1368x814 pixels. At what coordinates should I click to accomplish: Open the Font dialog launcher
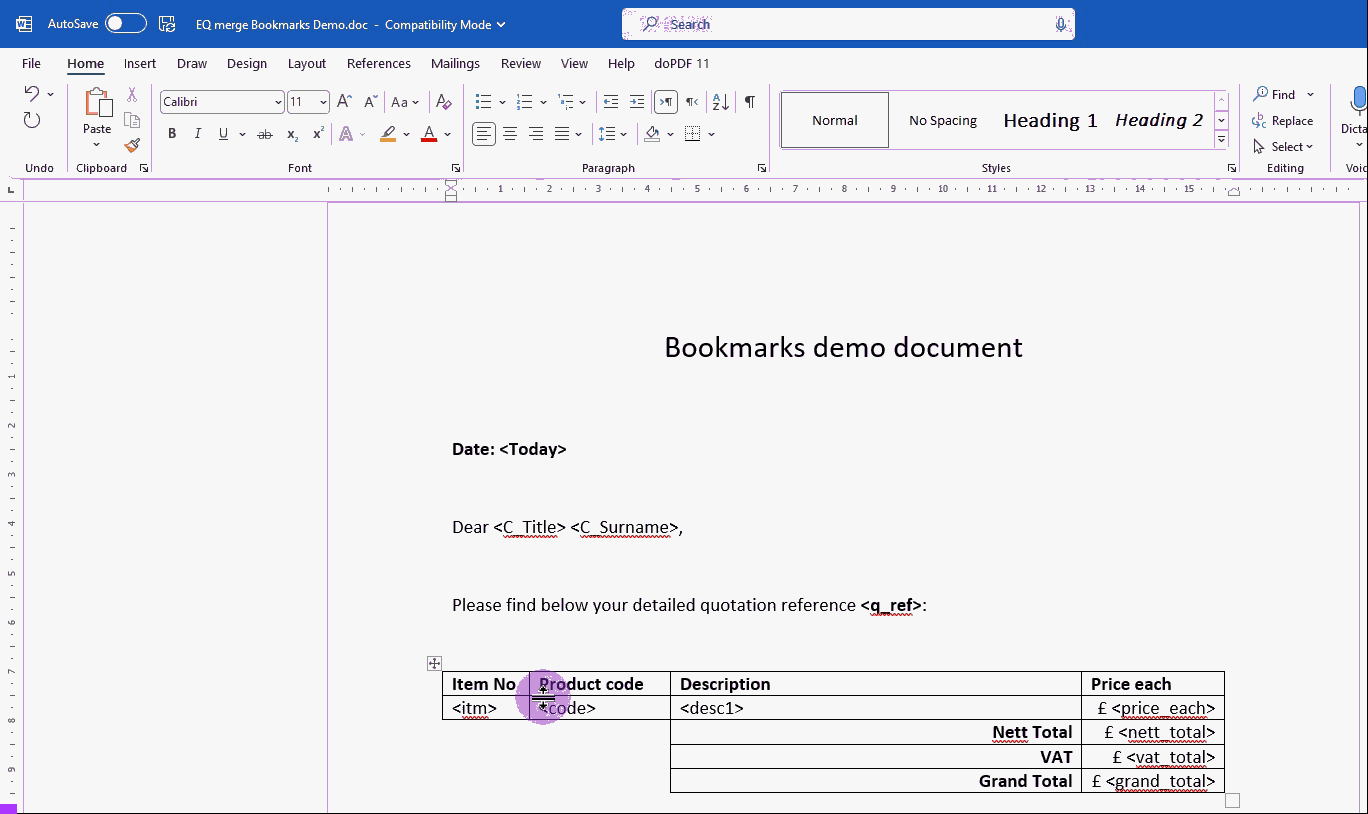point(456,168)
